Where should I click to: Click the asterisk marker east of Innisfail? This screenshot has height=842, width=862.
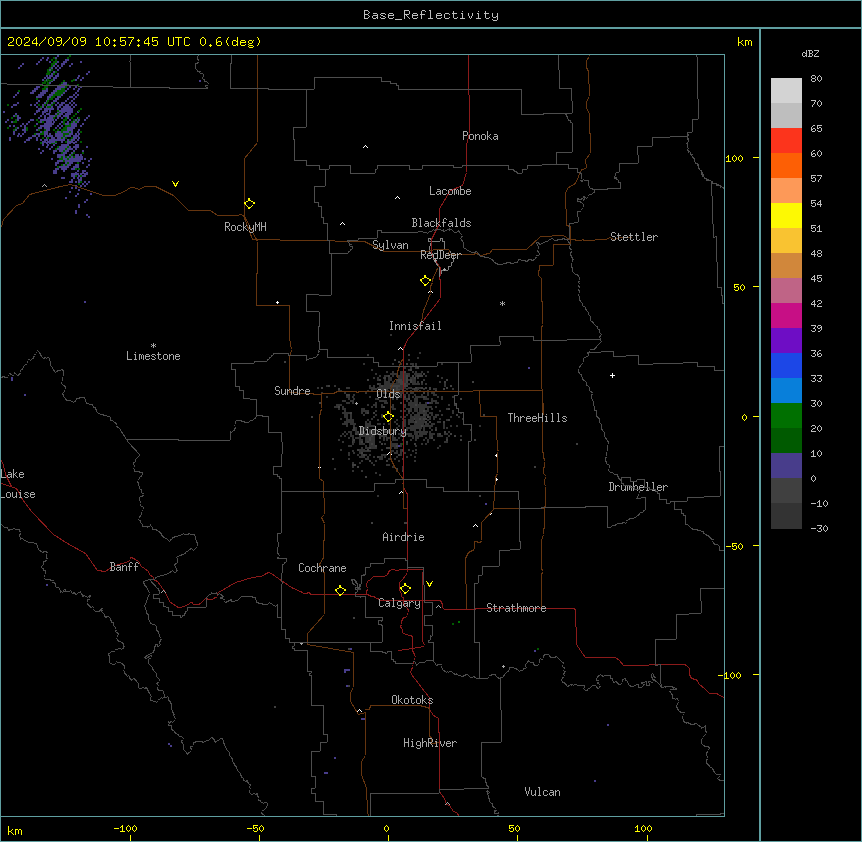pos(502,303)
